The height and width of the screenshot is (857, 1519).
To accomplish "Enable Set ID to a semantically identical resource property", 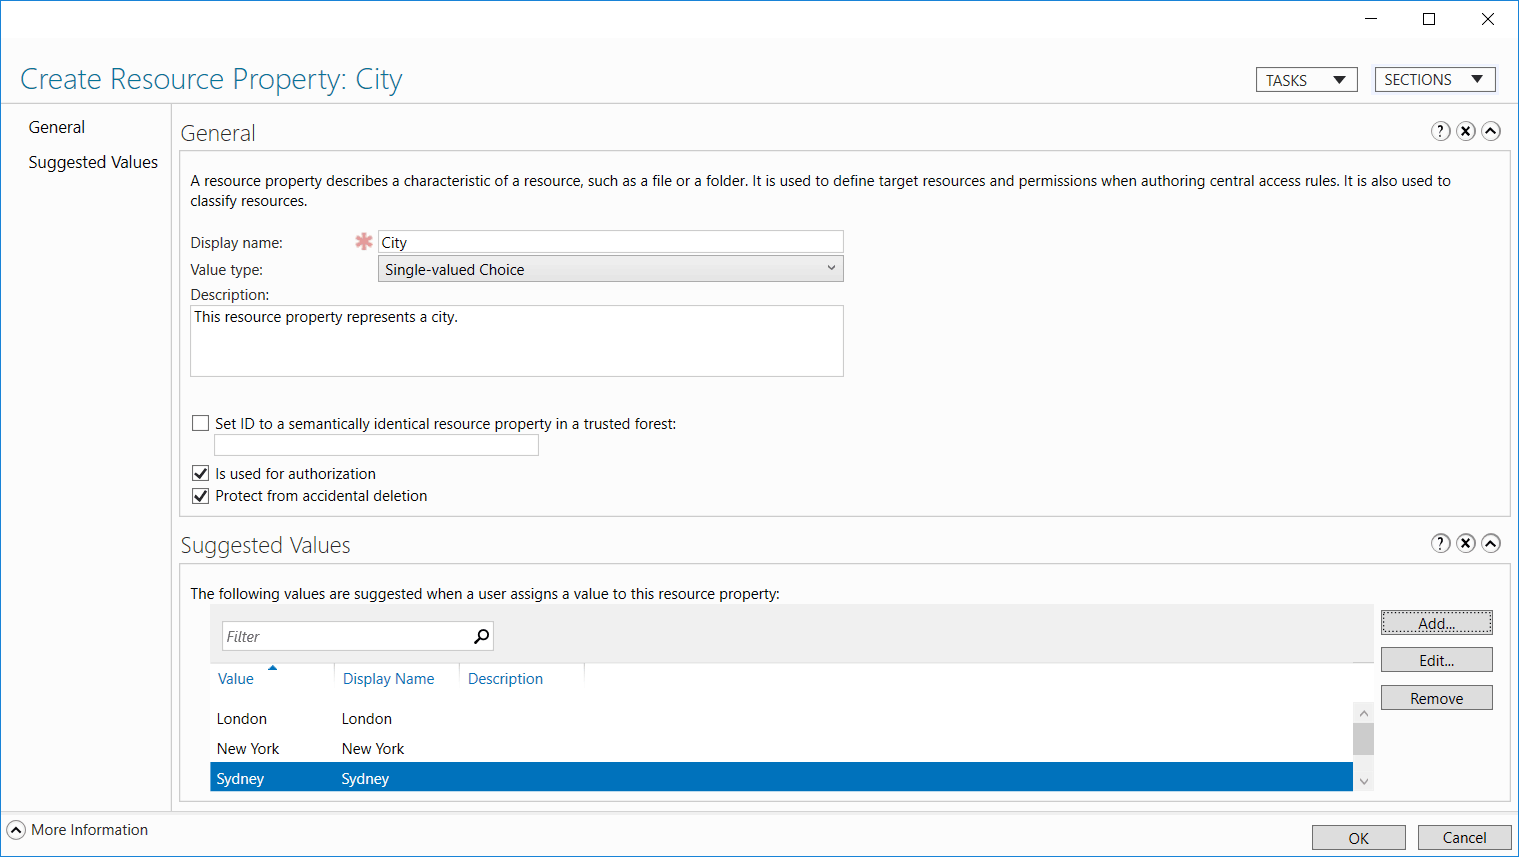I will click(200, 423).
